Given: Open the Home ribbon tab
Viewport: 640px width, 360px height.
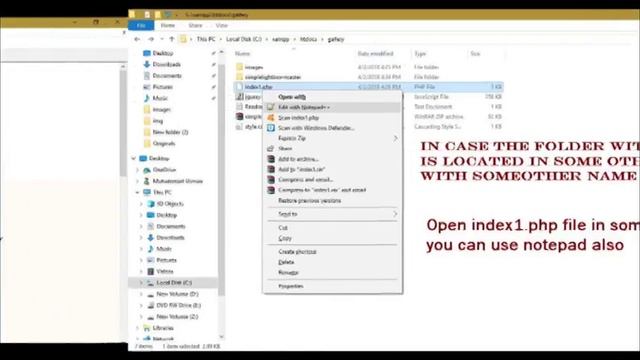Looking at the screenshot, I should click(x=168, y=25).
